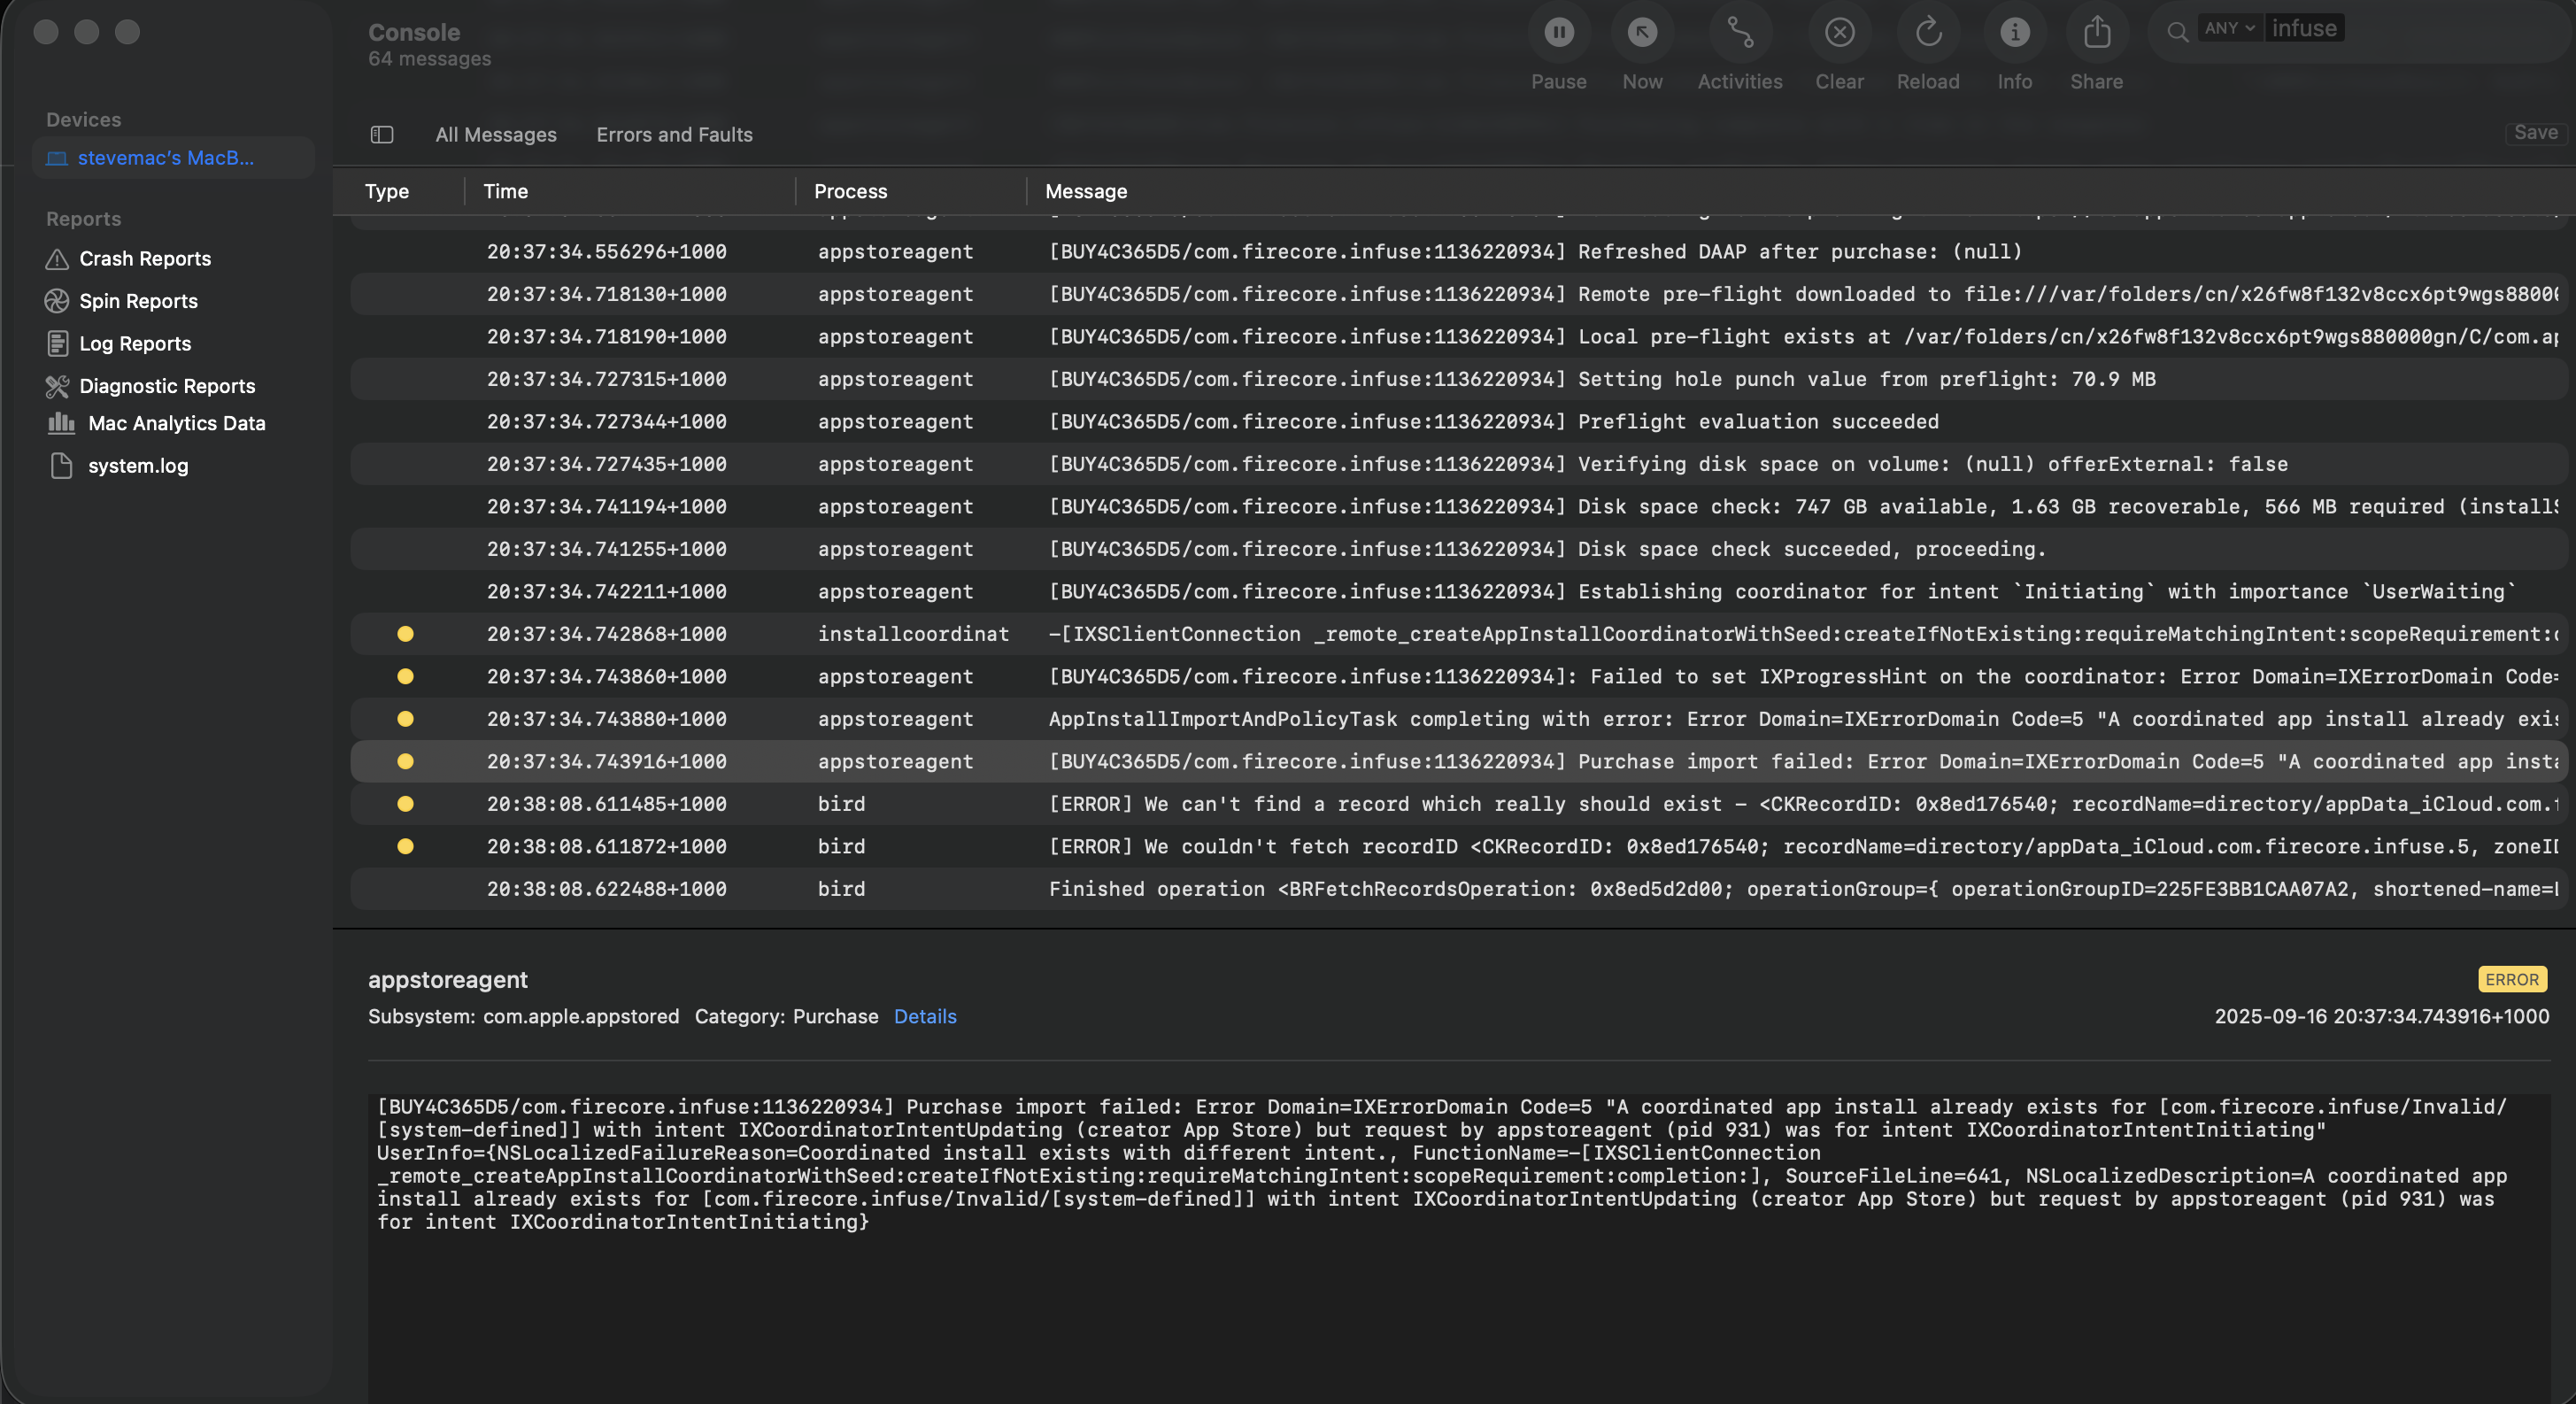Clear the console messages
The image size is (2576, 1404).
click(1839, 34)
